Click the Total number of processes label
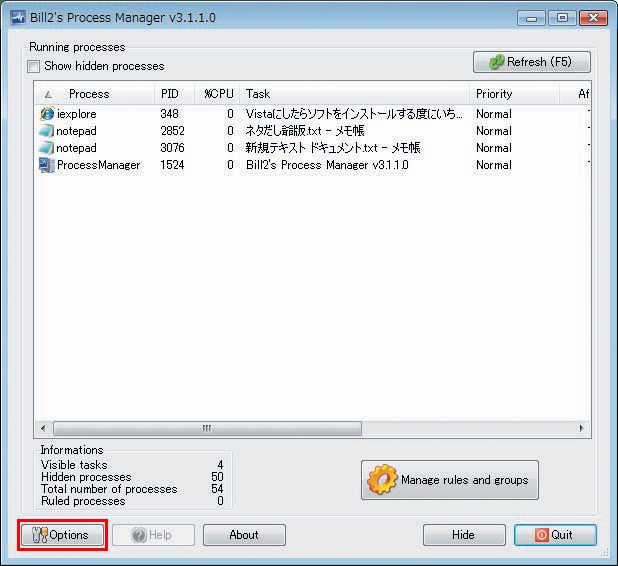 click(x=109, y=489)
